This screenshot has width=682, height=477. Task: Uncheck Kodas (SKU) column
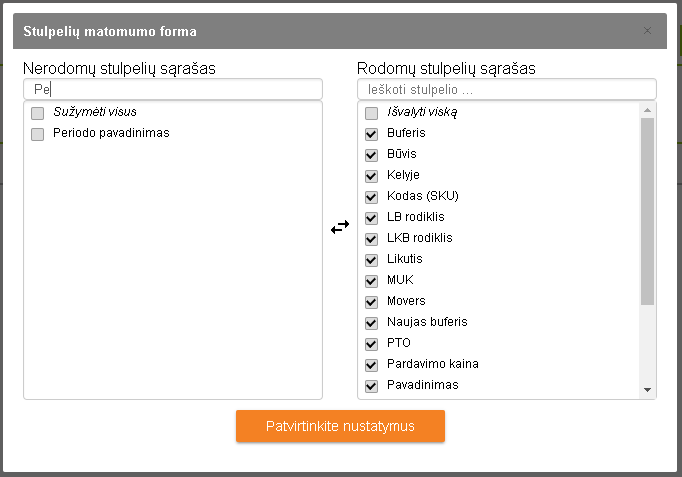372,197
